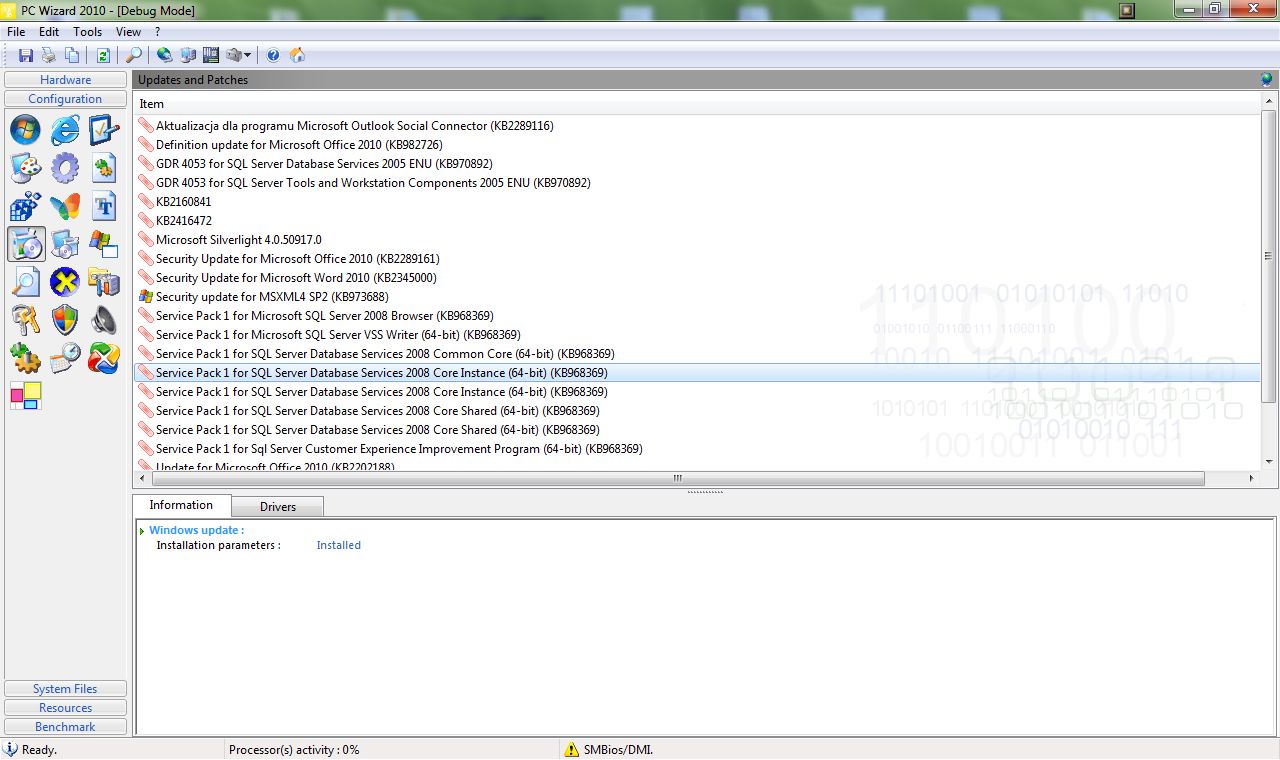1280x760 pixels.
Task: Click the Home house toolbar icon
Action: click(297, 55)
